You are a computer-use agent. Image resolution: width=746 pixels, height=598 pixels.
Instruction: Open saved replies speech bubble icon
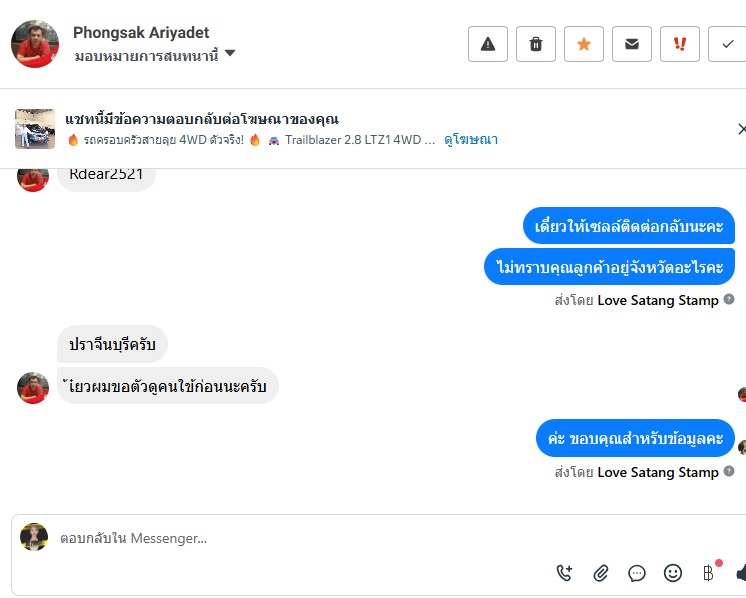coord(637,573)
